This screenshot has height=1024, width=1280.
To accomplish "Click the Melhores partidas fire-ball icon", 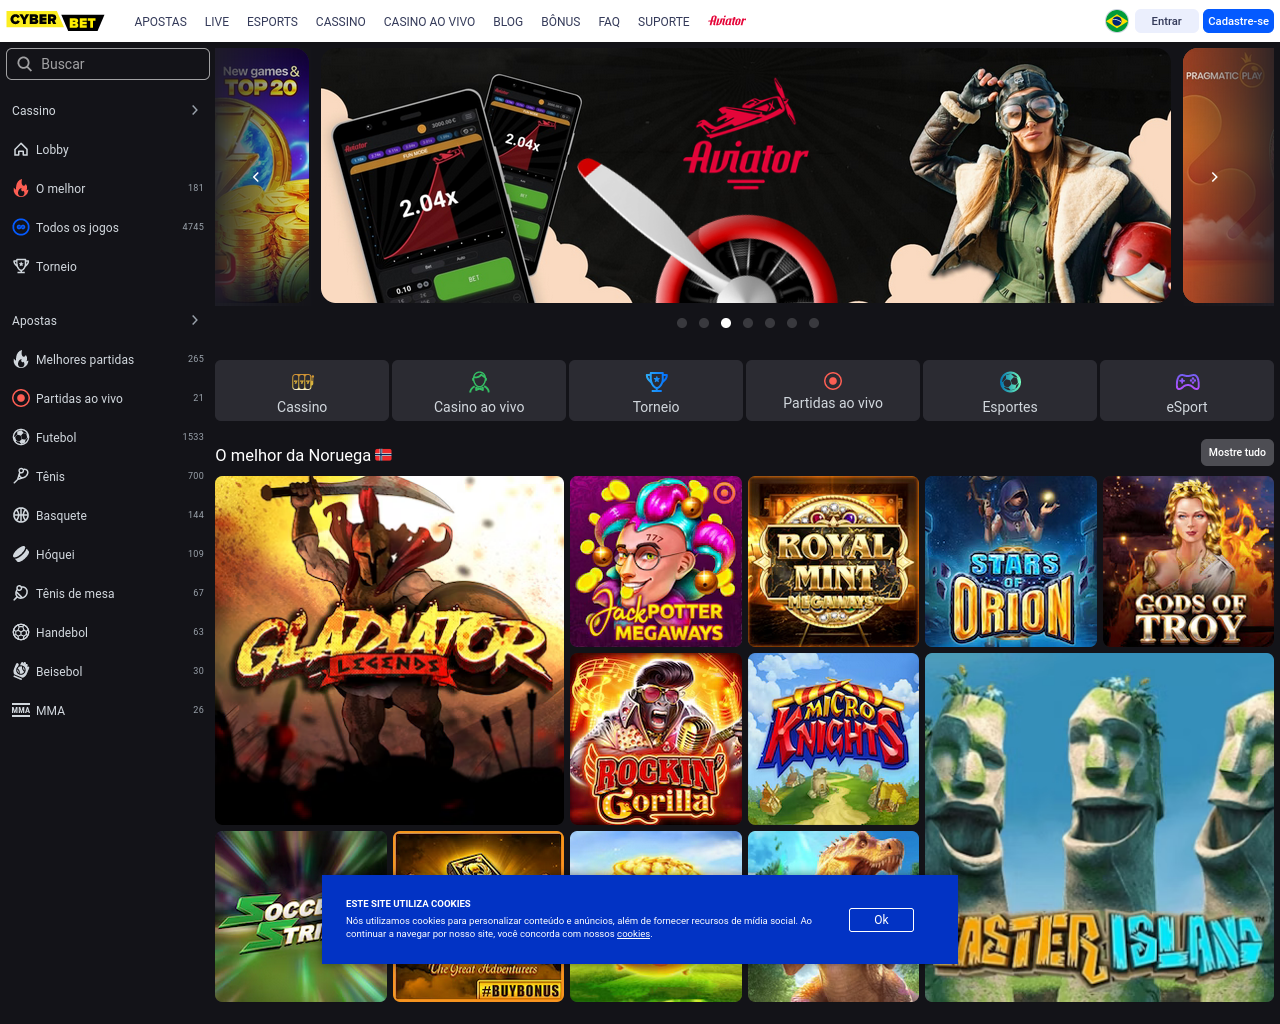I will click(x=21, y=360).
